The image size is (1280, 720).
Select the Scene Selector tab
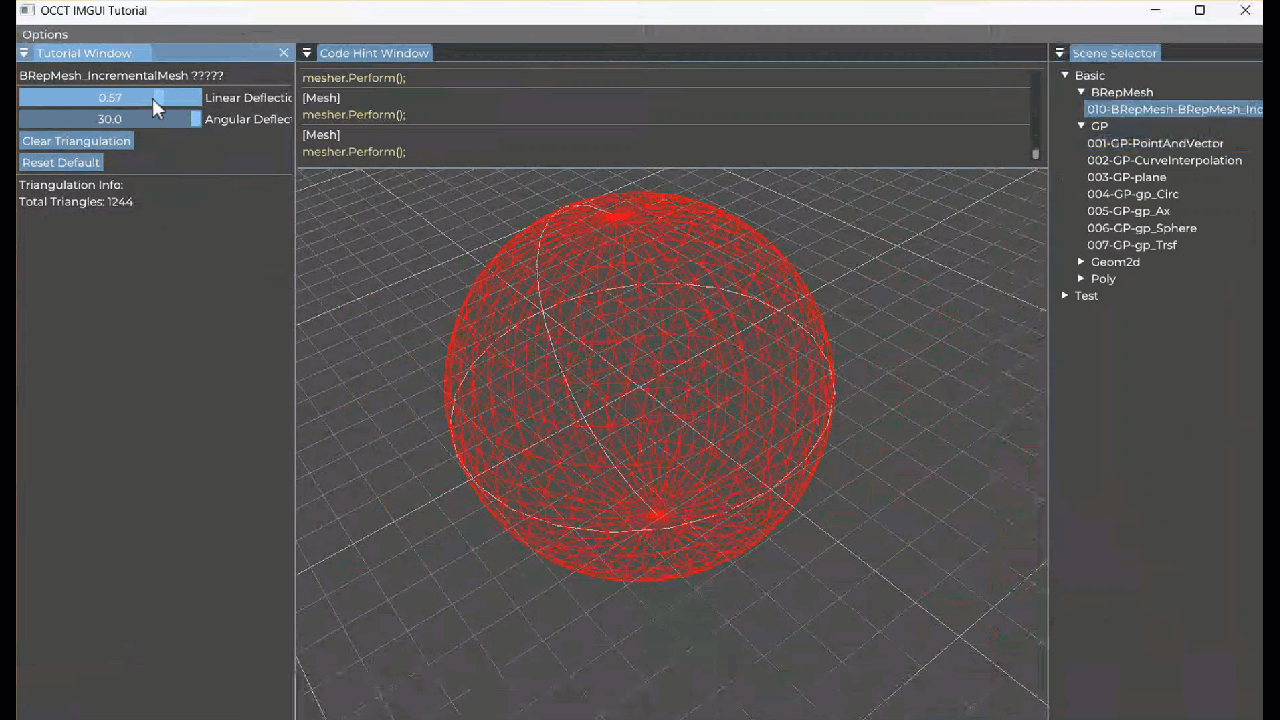coord(1114,53)
